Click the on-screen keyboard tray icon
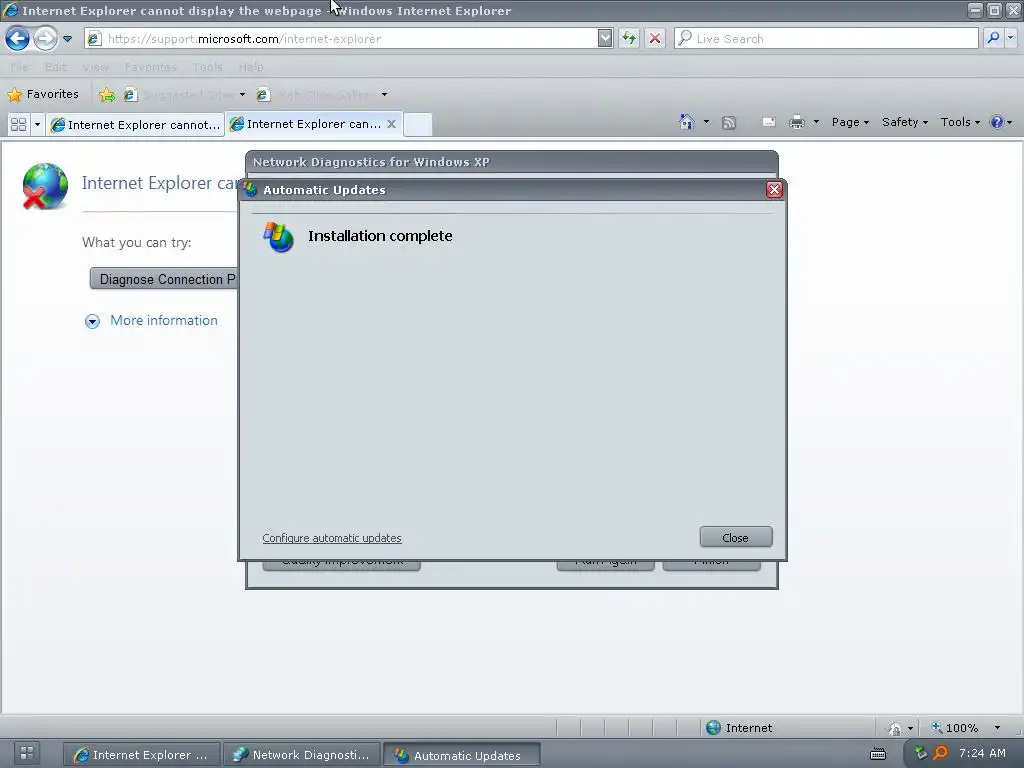Screen dimensions: 1024x768 (x=878, y=754)
